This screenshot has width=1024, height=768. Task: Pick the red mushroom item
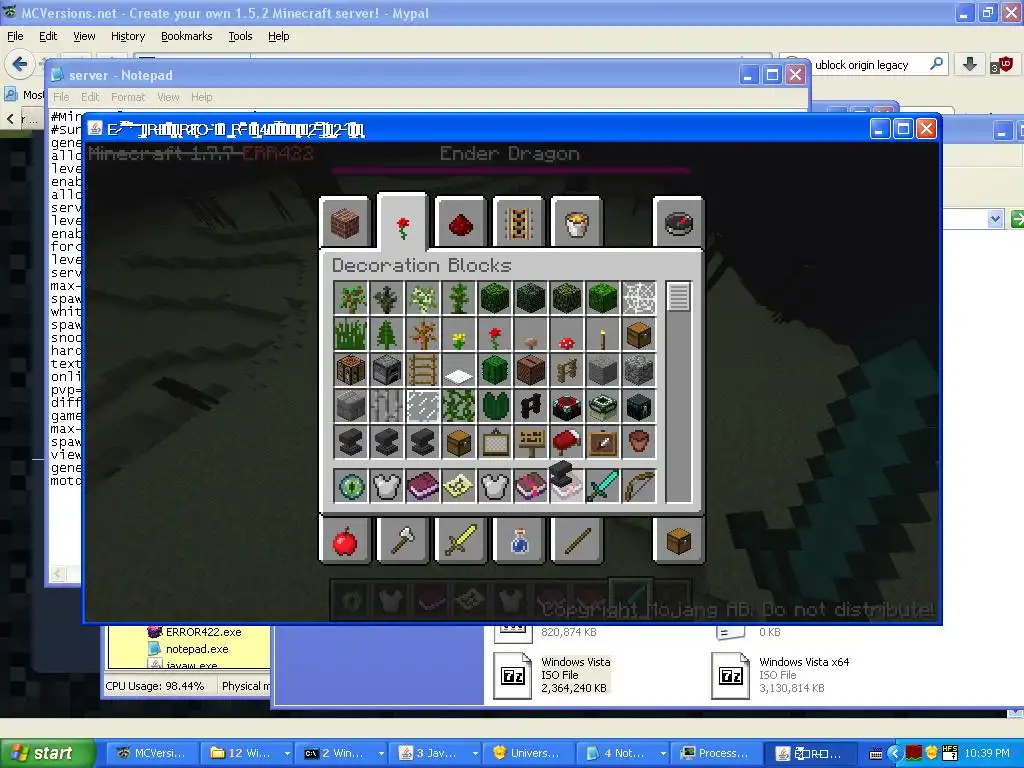[566, 334]
